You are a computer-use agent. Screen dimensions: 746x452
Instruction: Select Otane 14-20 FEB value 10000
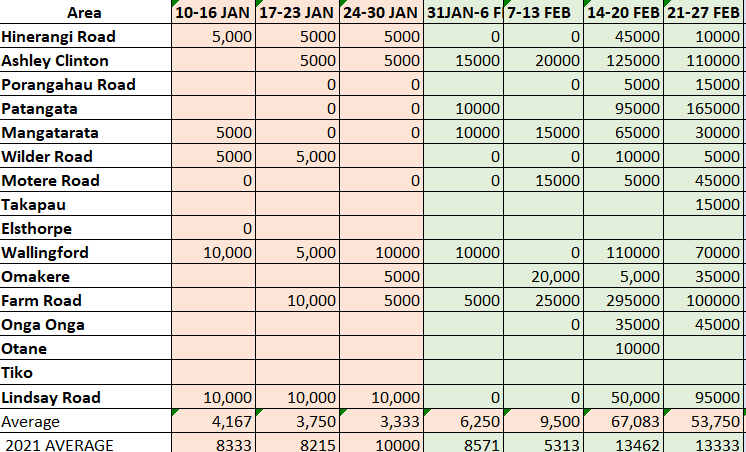[624, 348]
